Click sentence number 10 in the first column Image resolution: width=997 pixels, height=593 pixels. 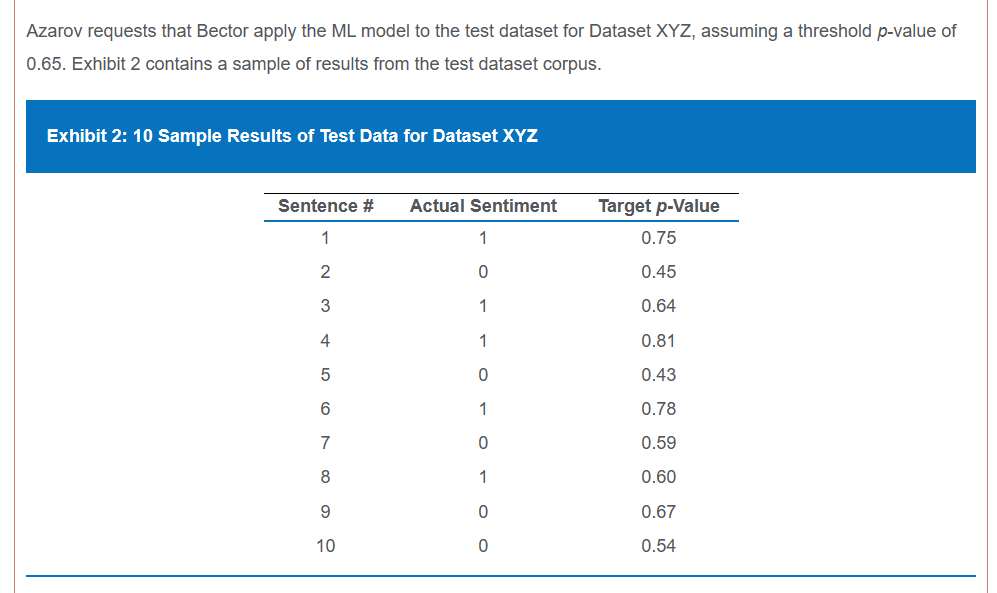[x=325, y=546]
